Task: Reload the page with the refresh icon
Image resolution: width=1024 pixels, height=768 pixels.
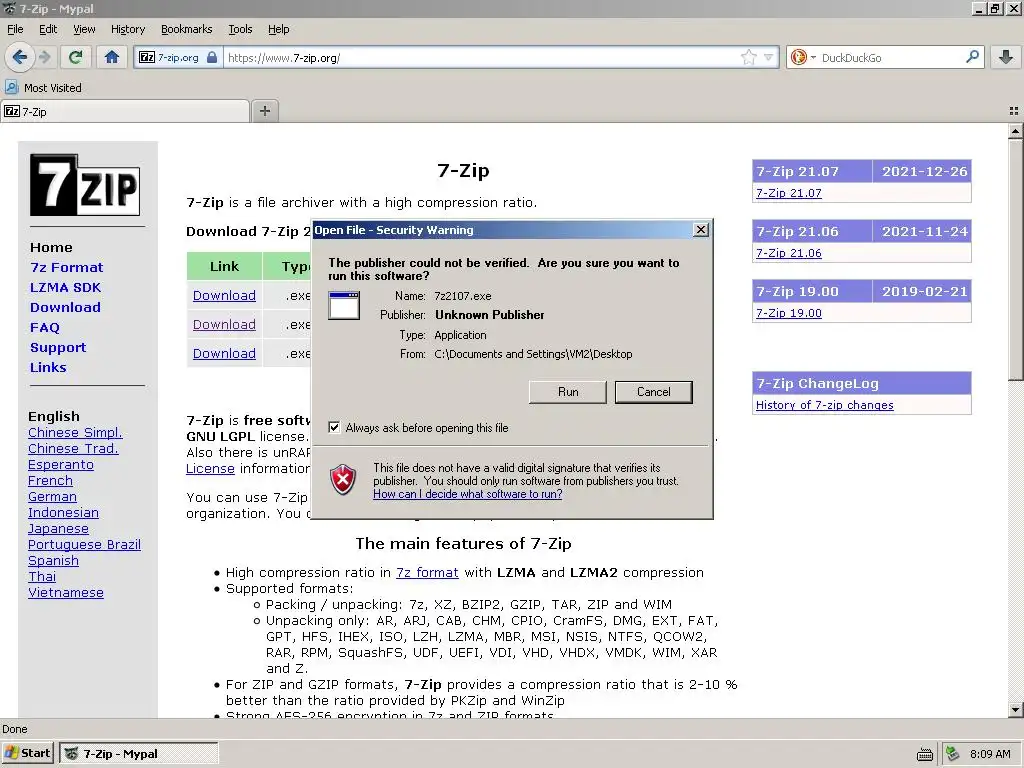Action: point(76,57)
